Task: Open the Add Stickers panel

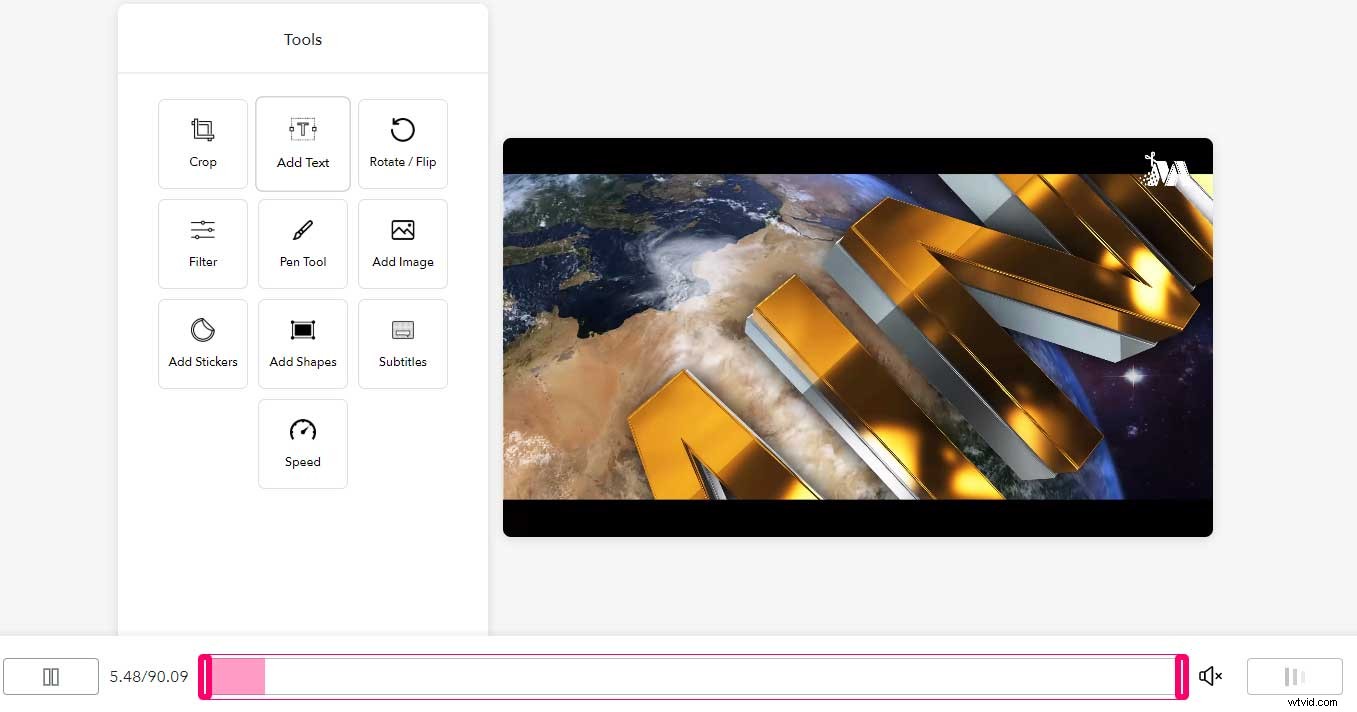Action: click(x=203, y=343)
